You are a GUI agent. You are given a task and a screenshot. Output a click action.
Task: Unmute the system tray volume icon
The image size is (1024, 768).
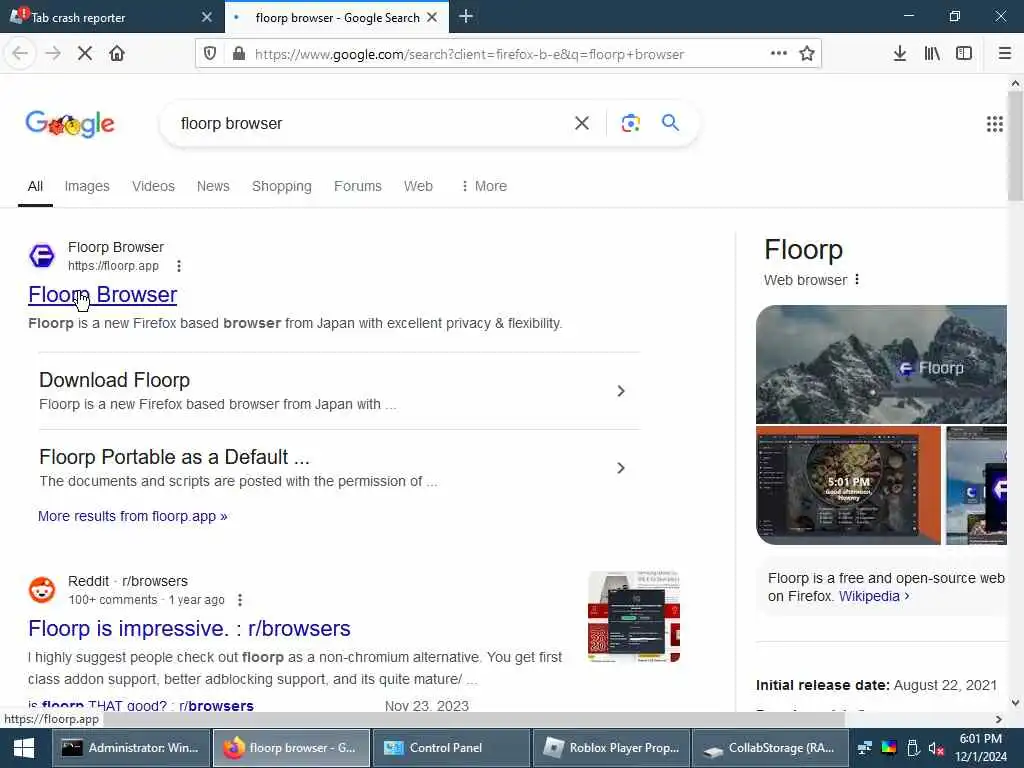click(x=936, y=748)
